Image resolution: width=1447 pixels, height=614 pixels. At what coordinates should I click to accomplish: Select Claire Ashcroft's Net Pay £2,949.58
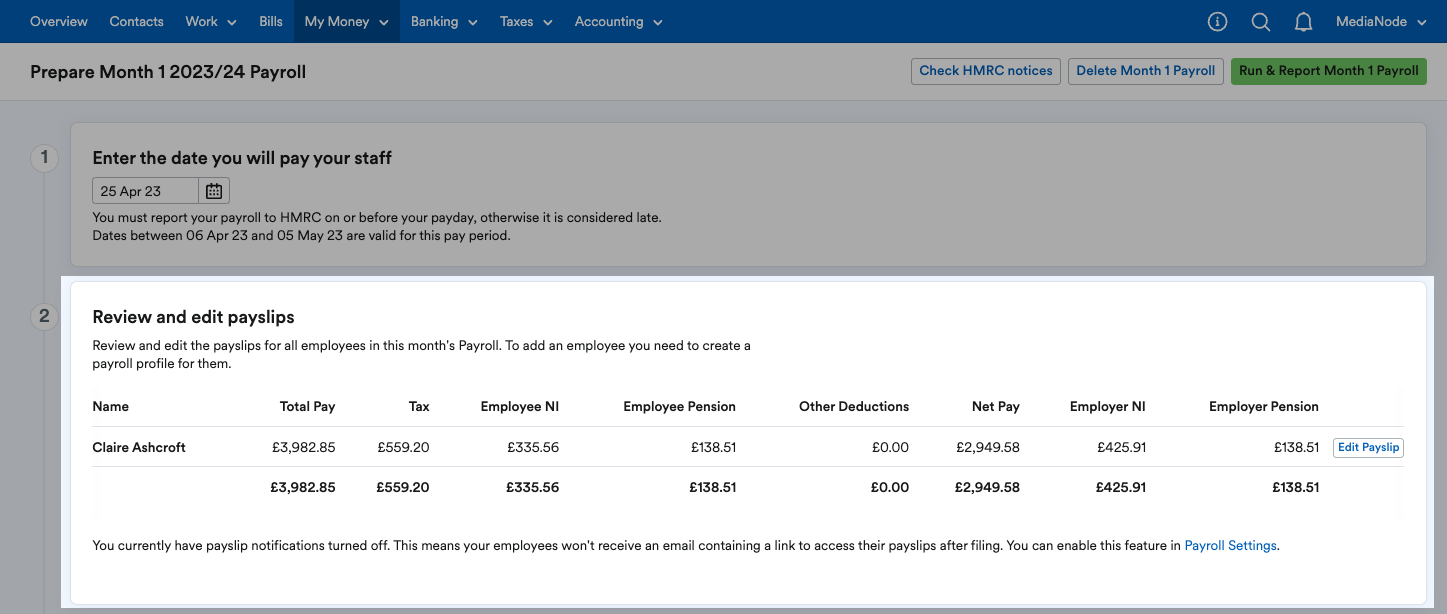(987, 447)
